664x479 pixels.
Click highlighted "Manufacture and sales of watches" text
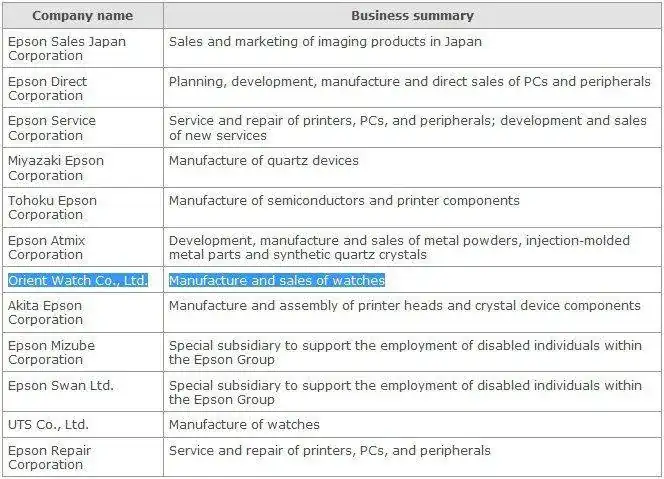276,280
